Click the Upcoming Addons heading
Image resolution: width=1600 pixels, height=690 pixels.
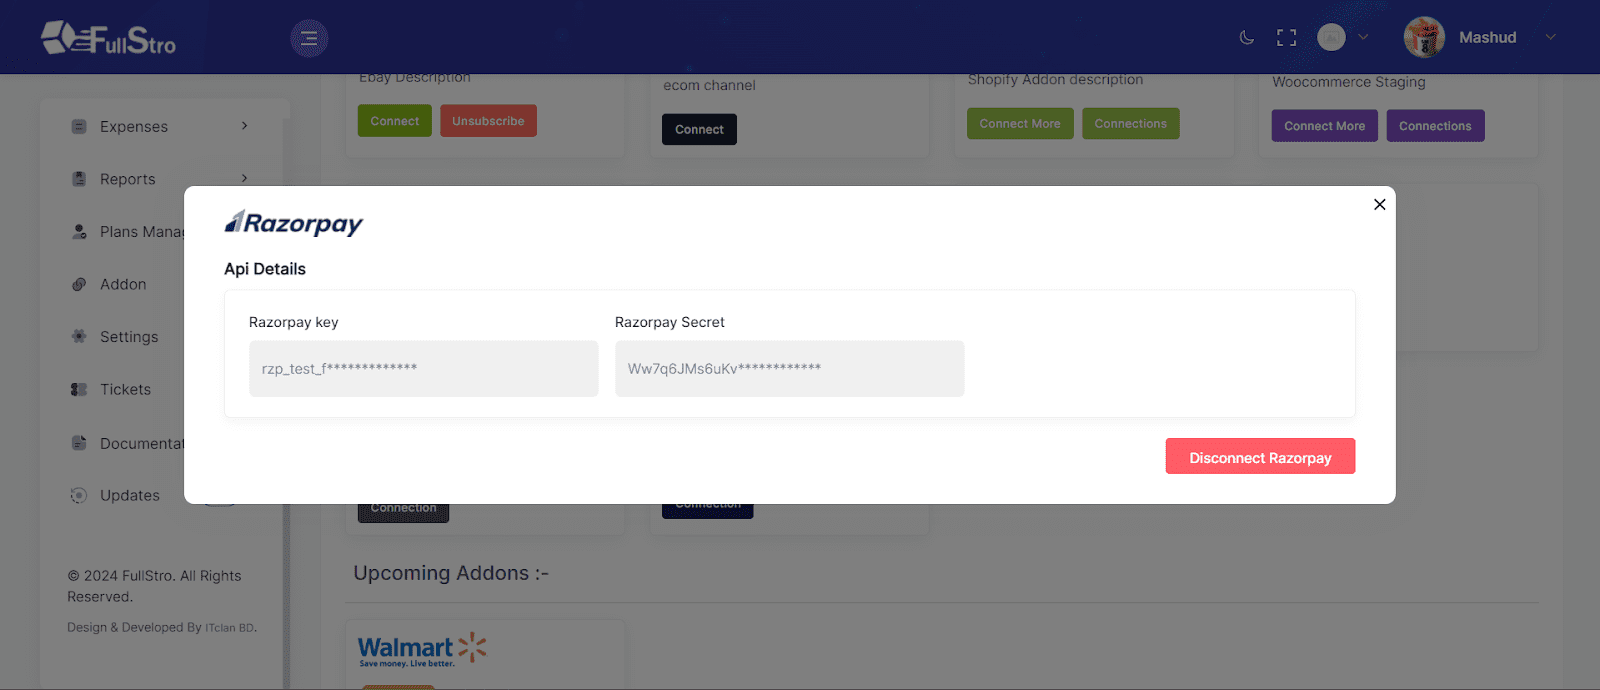click(x=451, y=573)
